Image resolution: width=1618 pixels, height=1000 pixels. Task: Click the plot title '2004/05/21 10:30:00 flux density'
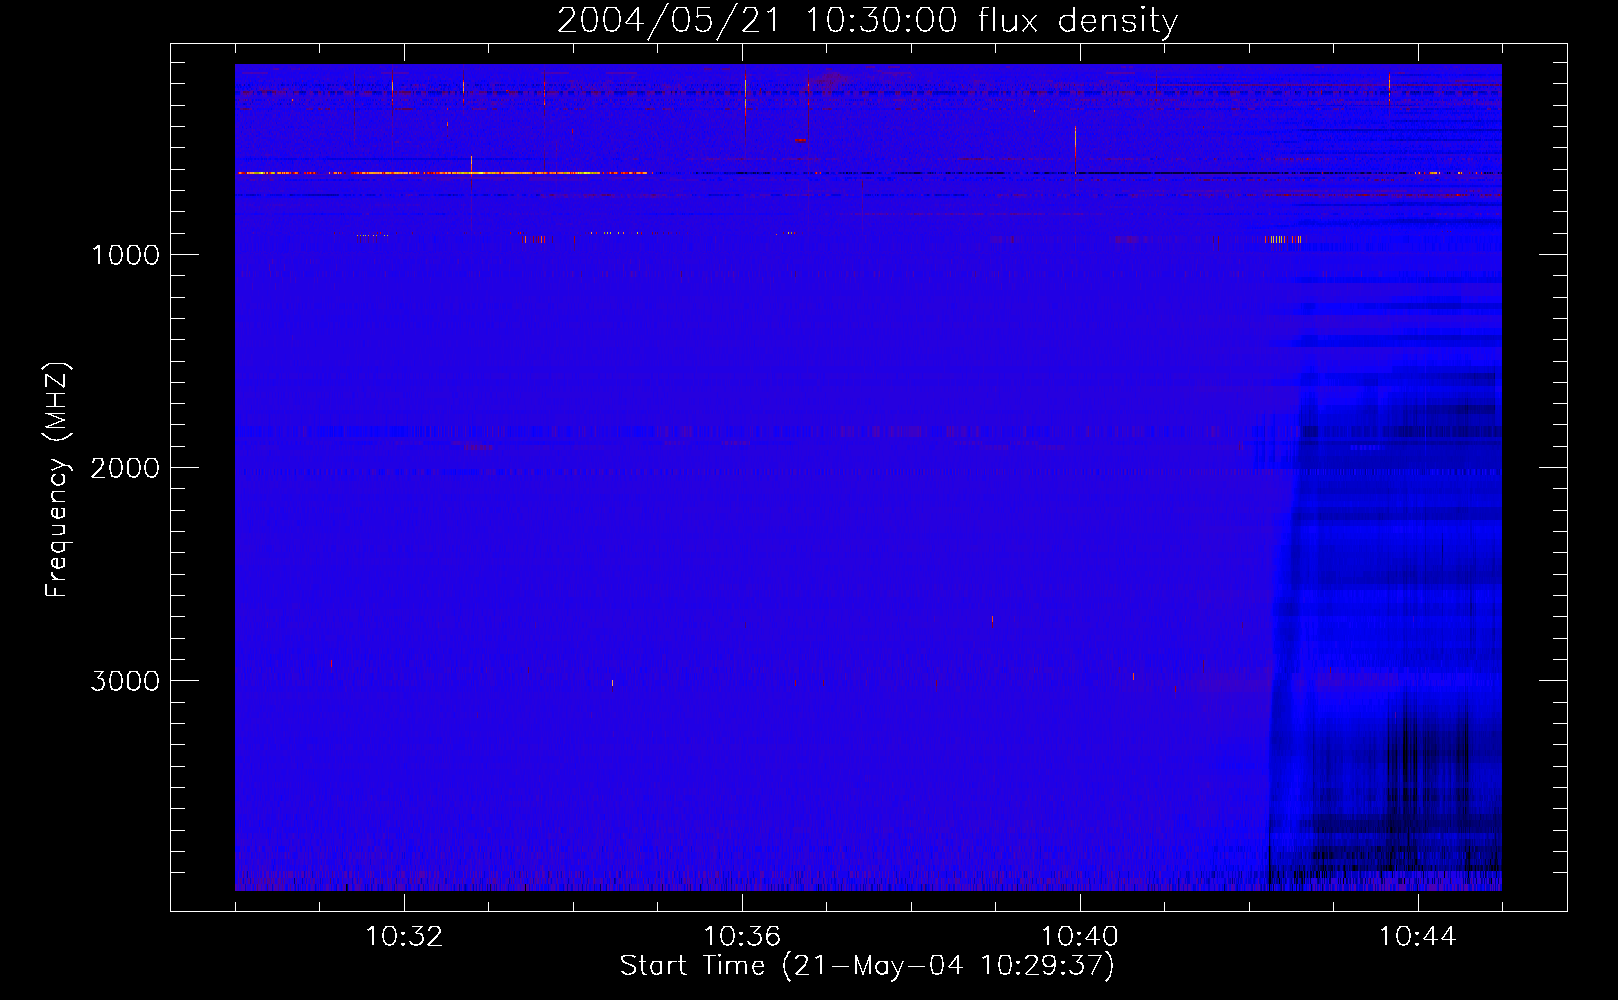pos(867,20)
